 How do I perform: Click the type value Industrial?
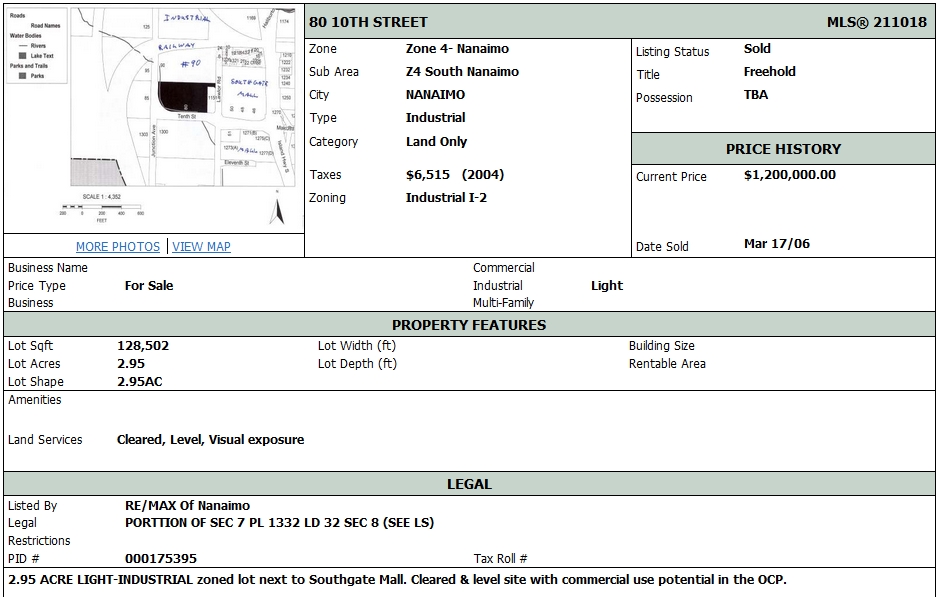[x=435, y=117]
